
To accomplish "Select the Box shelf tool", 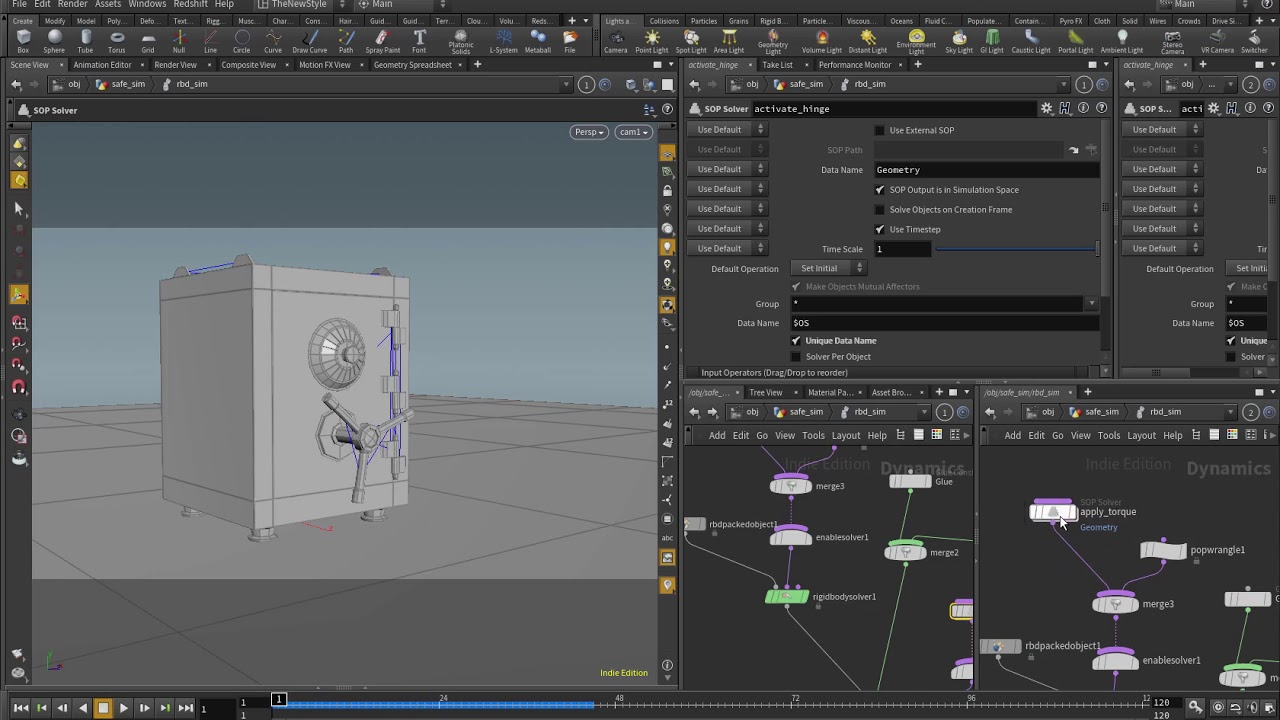I will tap(23, 41).
